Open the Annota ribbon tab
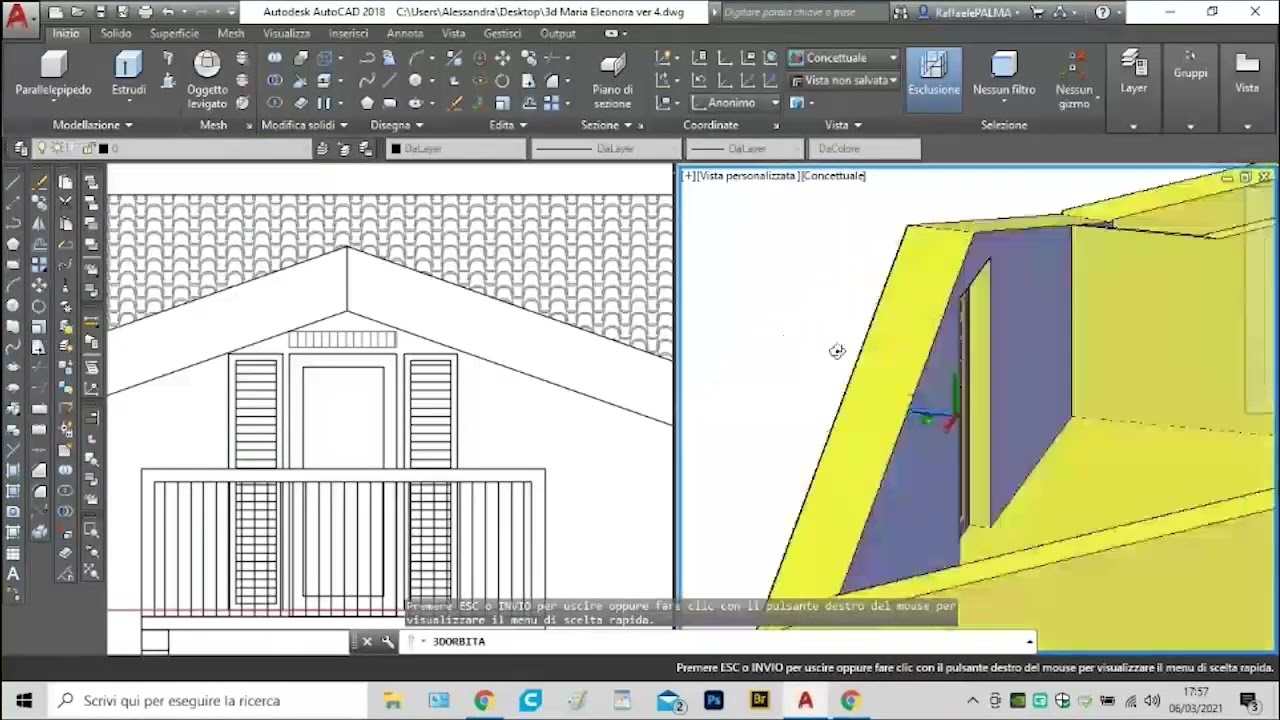The height and width of the screenshot is (720, 1280). tap(405, 33)
